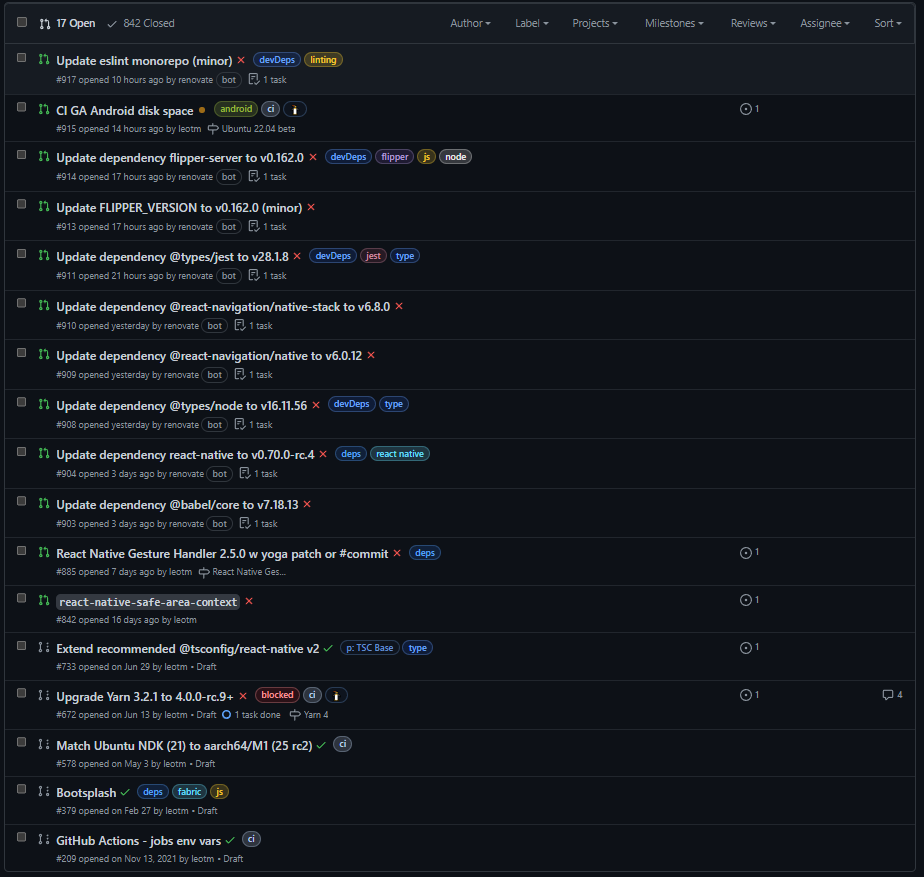Open Update dependency @types/node to v16.11.56
924x877 pixels.
(182, 406)
